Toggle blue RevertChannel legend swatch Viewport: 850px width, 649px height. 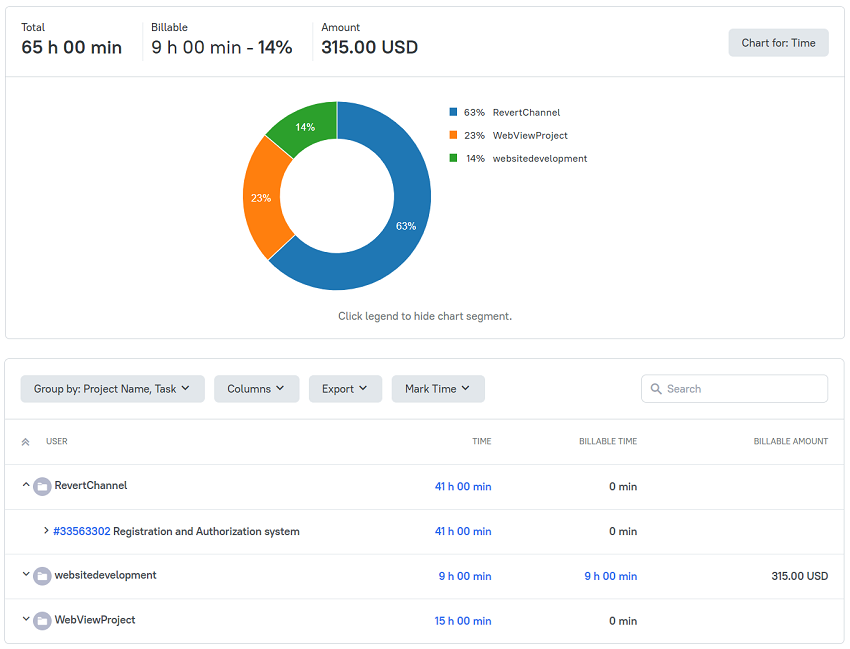(x=453, y=112)
